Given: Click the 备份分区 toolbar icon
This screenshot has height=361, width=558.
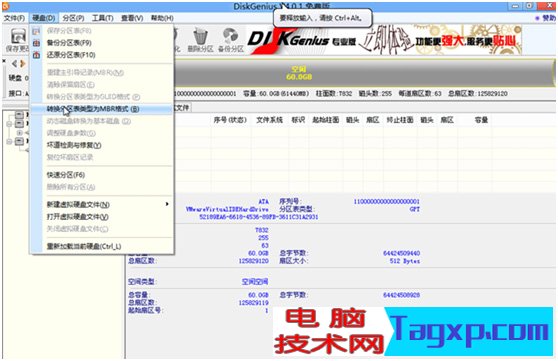Looking at the screenshot, I should 231,40.
